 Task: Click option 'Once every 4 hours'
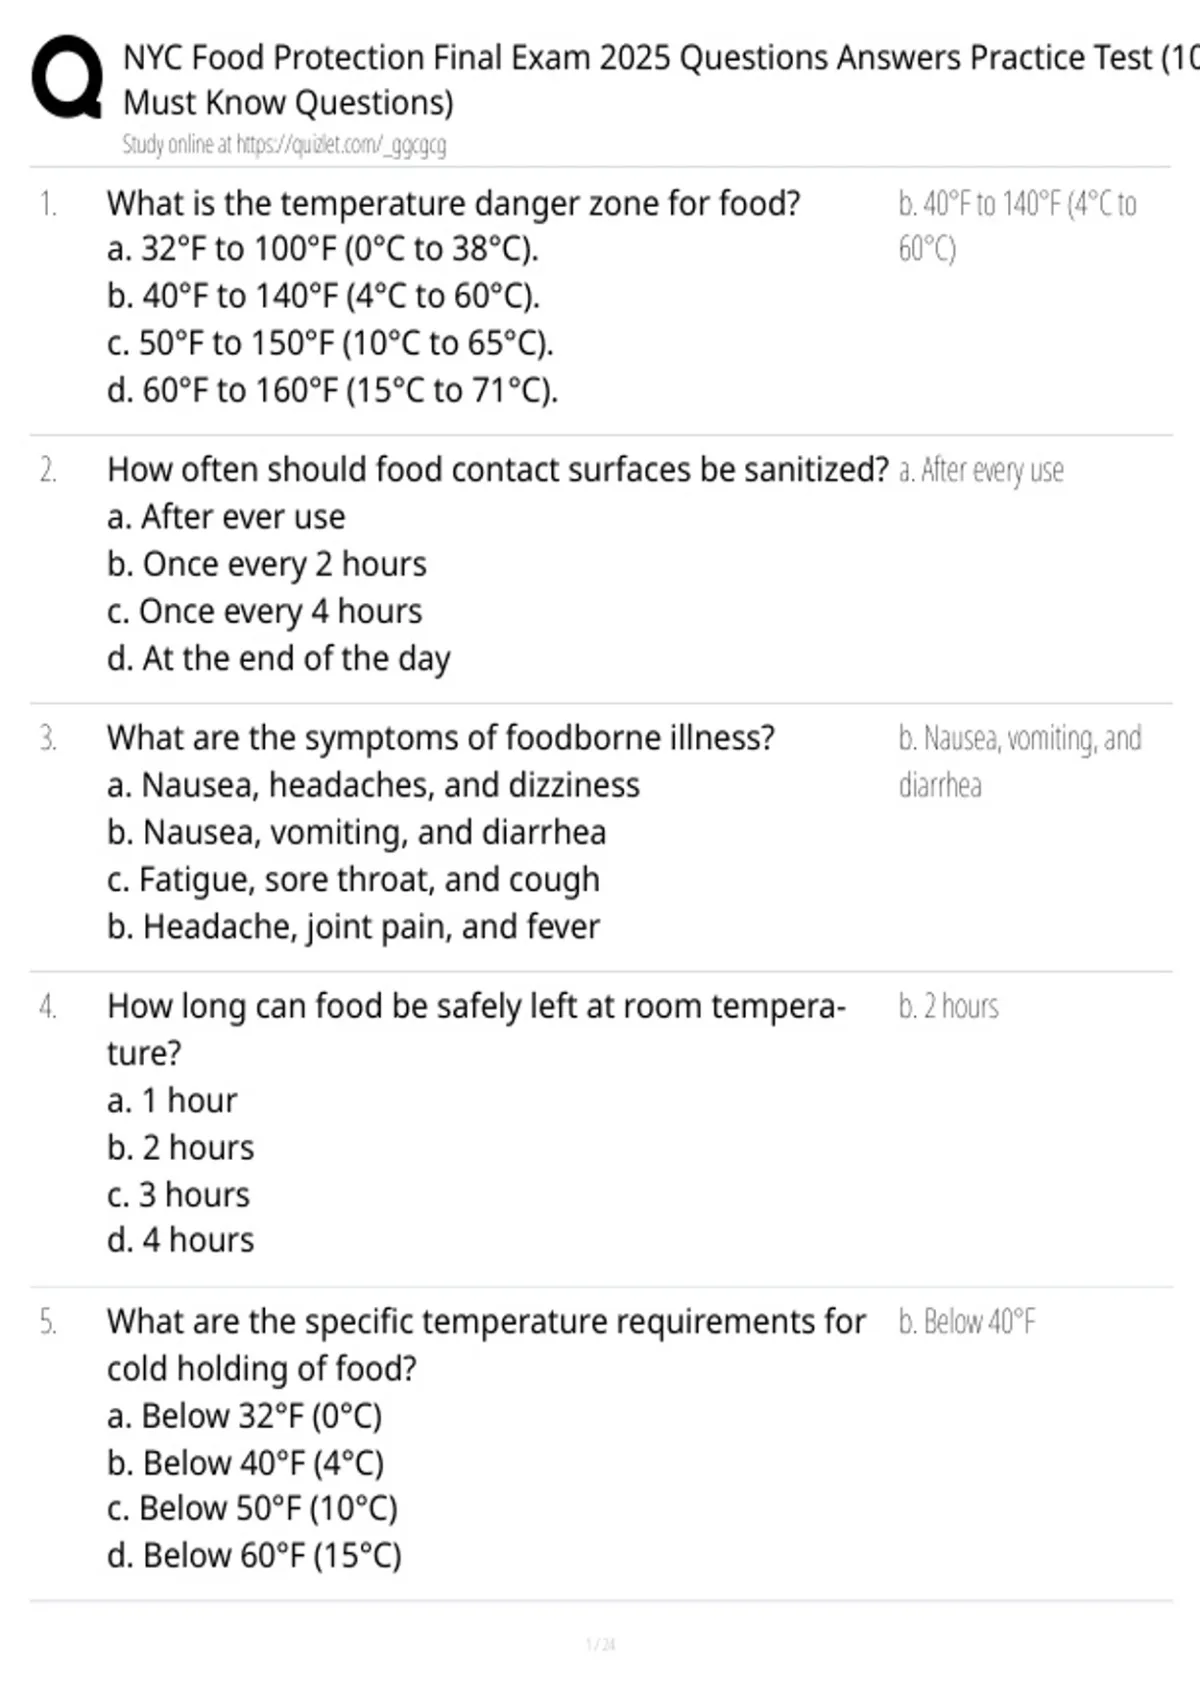coord(264,612)
